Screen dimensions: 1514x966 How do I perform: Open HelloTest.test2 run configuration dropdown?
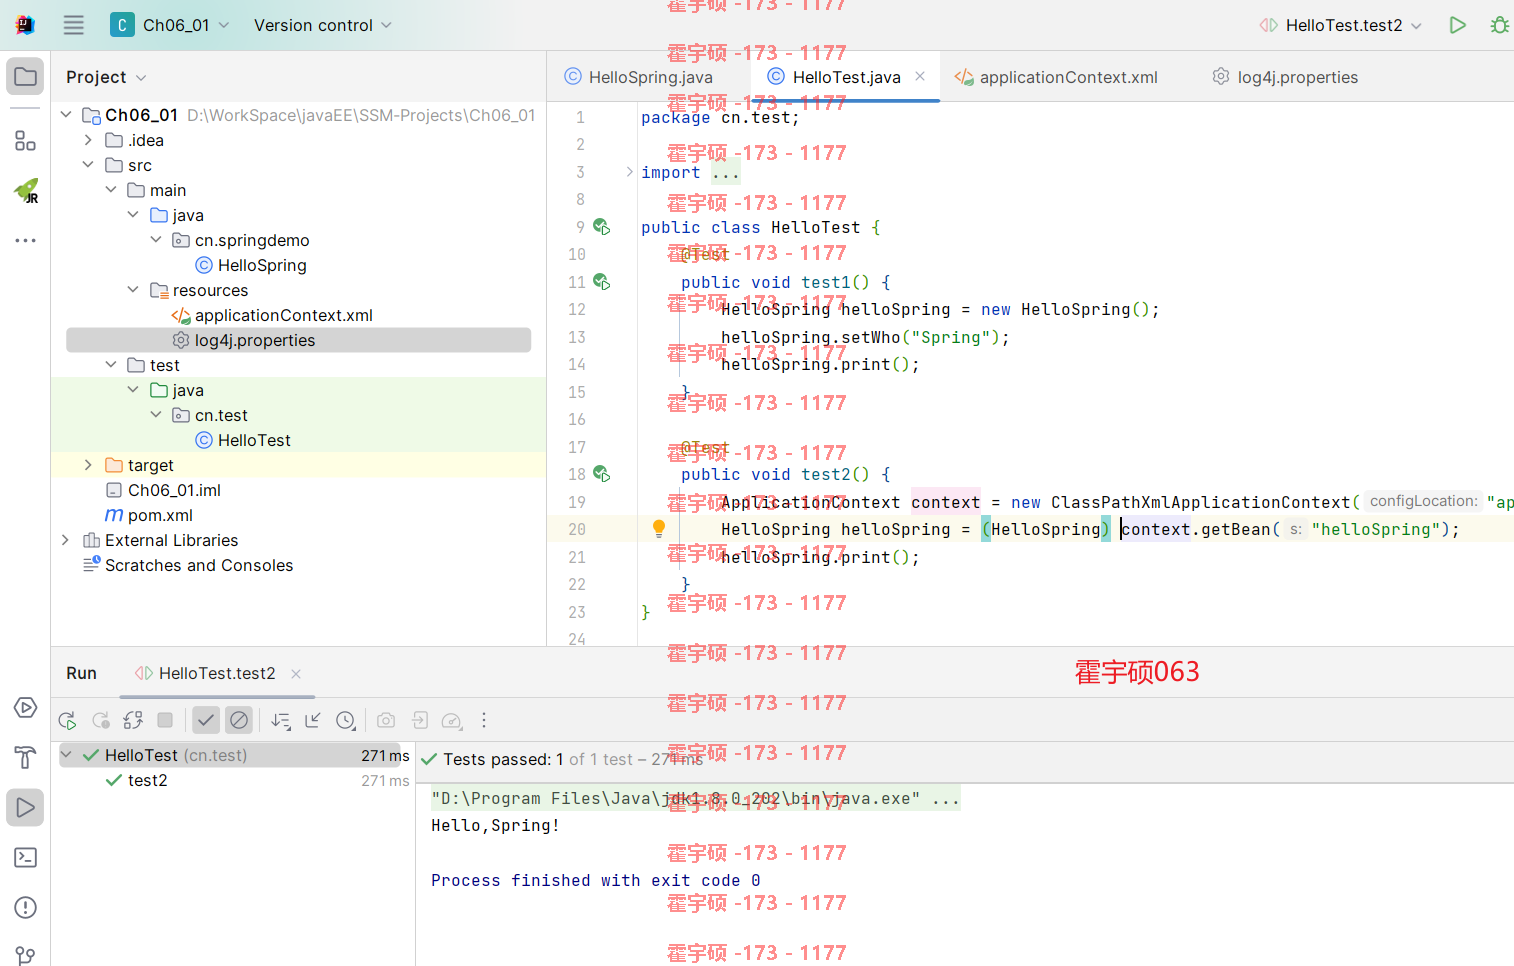click(x=1341, y=25)
